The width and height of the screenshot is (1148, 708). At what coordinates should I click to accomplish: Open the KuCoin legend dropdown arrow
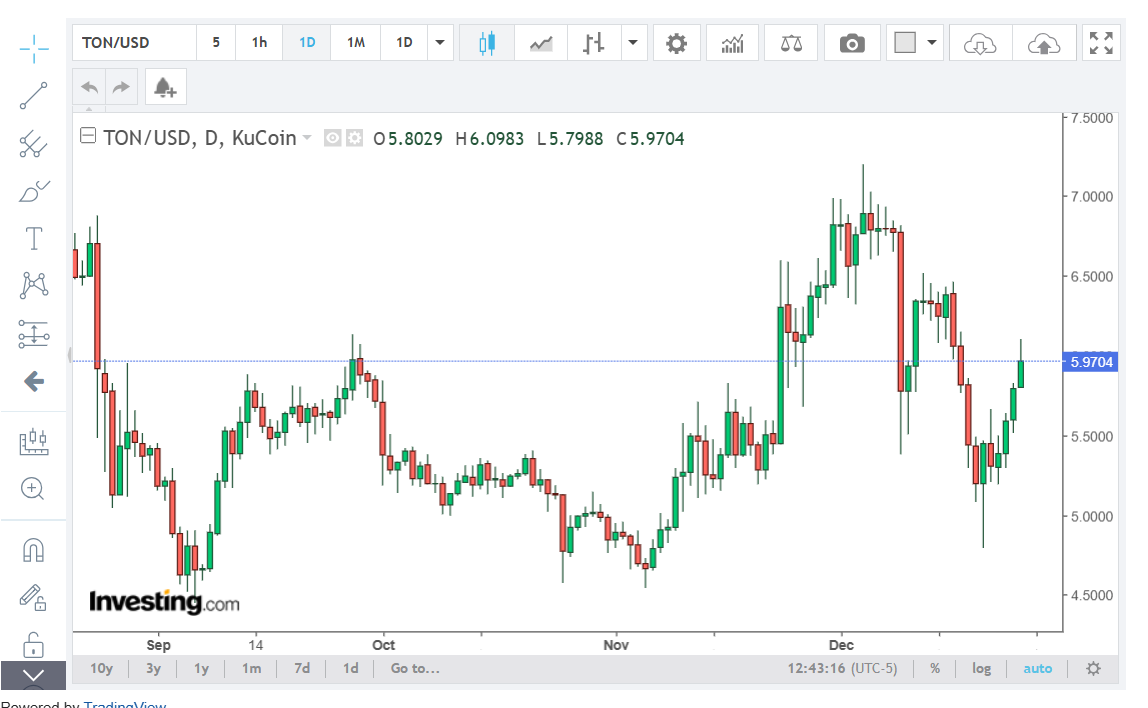(x=307, y=138)
